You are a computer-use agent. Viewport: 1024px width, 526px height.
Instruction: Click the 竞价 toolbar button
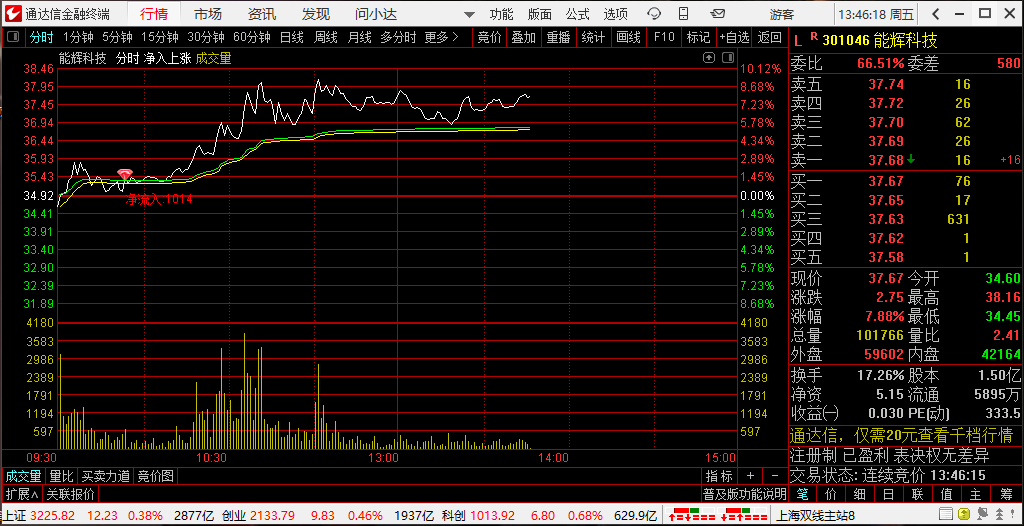click(x=490, y=37)
